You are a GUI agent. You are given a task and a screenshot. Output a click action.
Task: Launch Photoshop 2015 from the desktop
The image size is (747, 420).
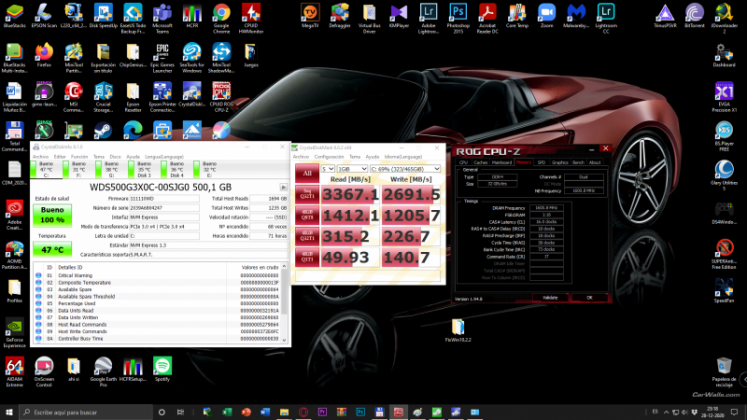coord(458,13)
